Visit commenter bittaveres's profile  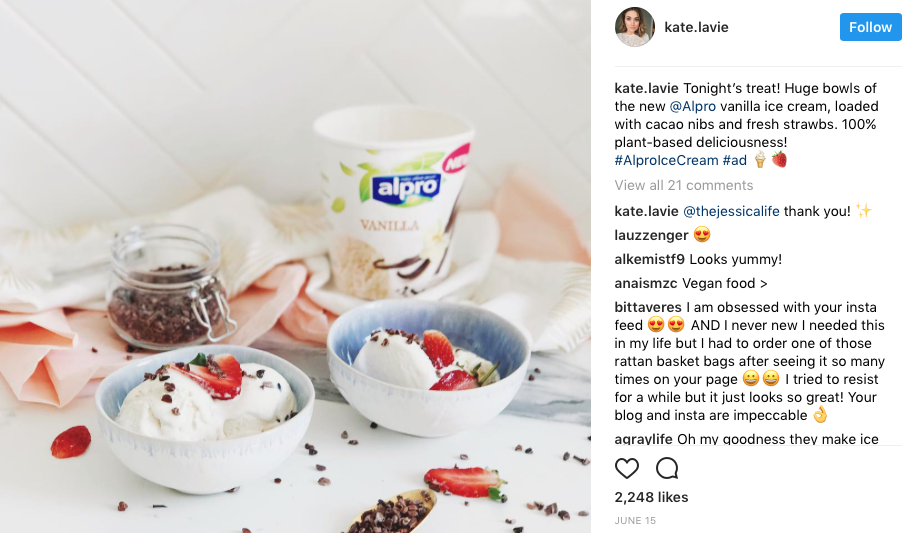[648, 307]
